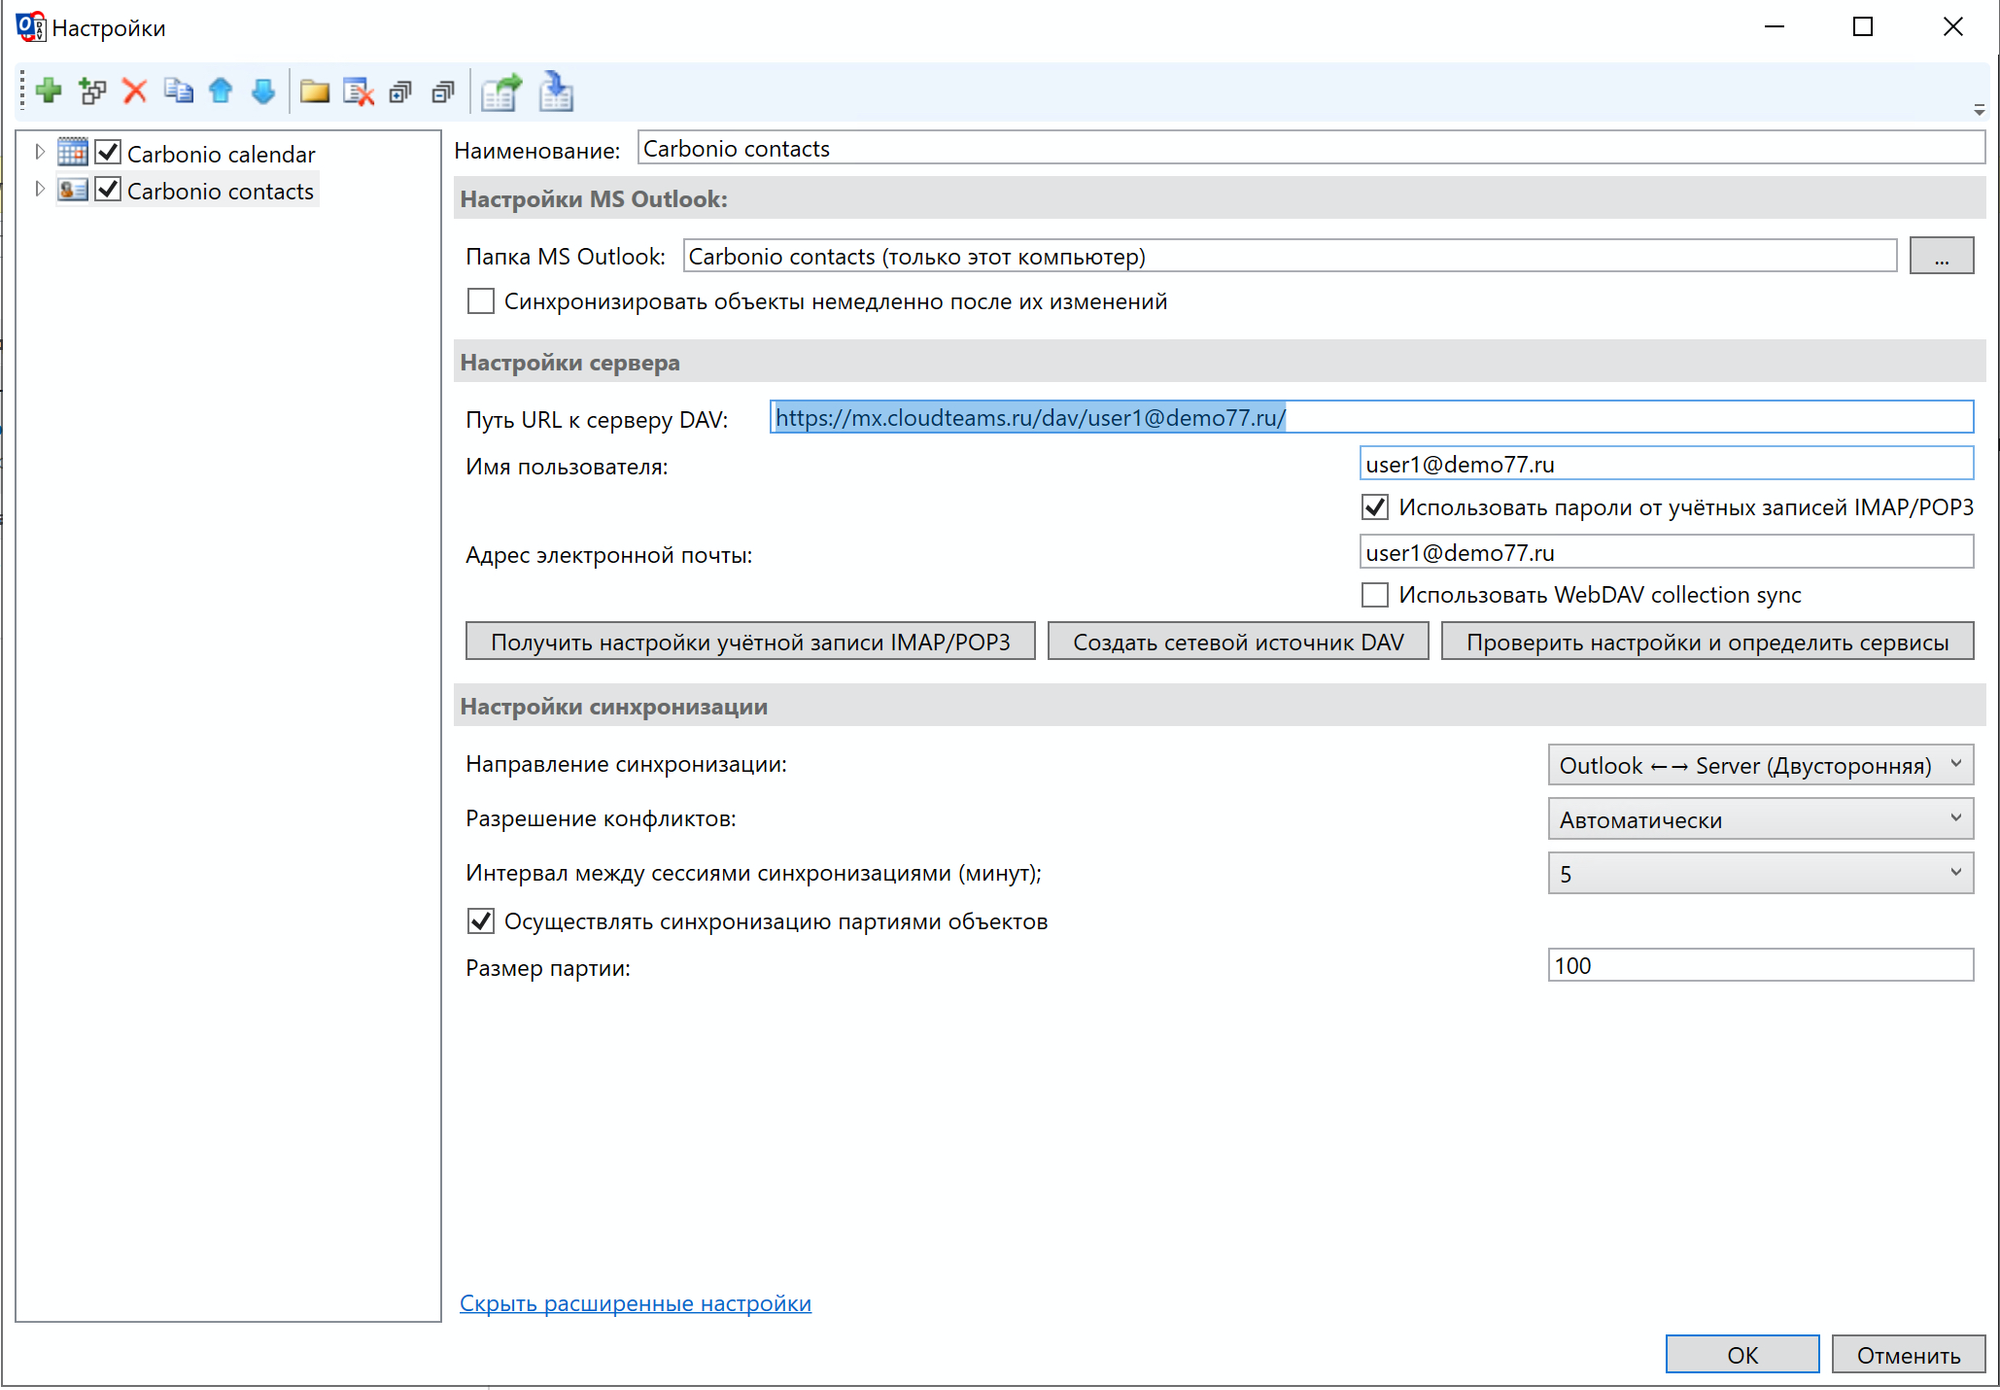Click the expand all nodes toolbar icon
The image size is (2000, 1390).
coord(401,92)
